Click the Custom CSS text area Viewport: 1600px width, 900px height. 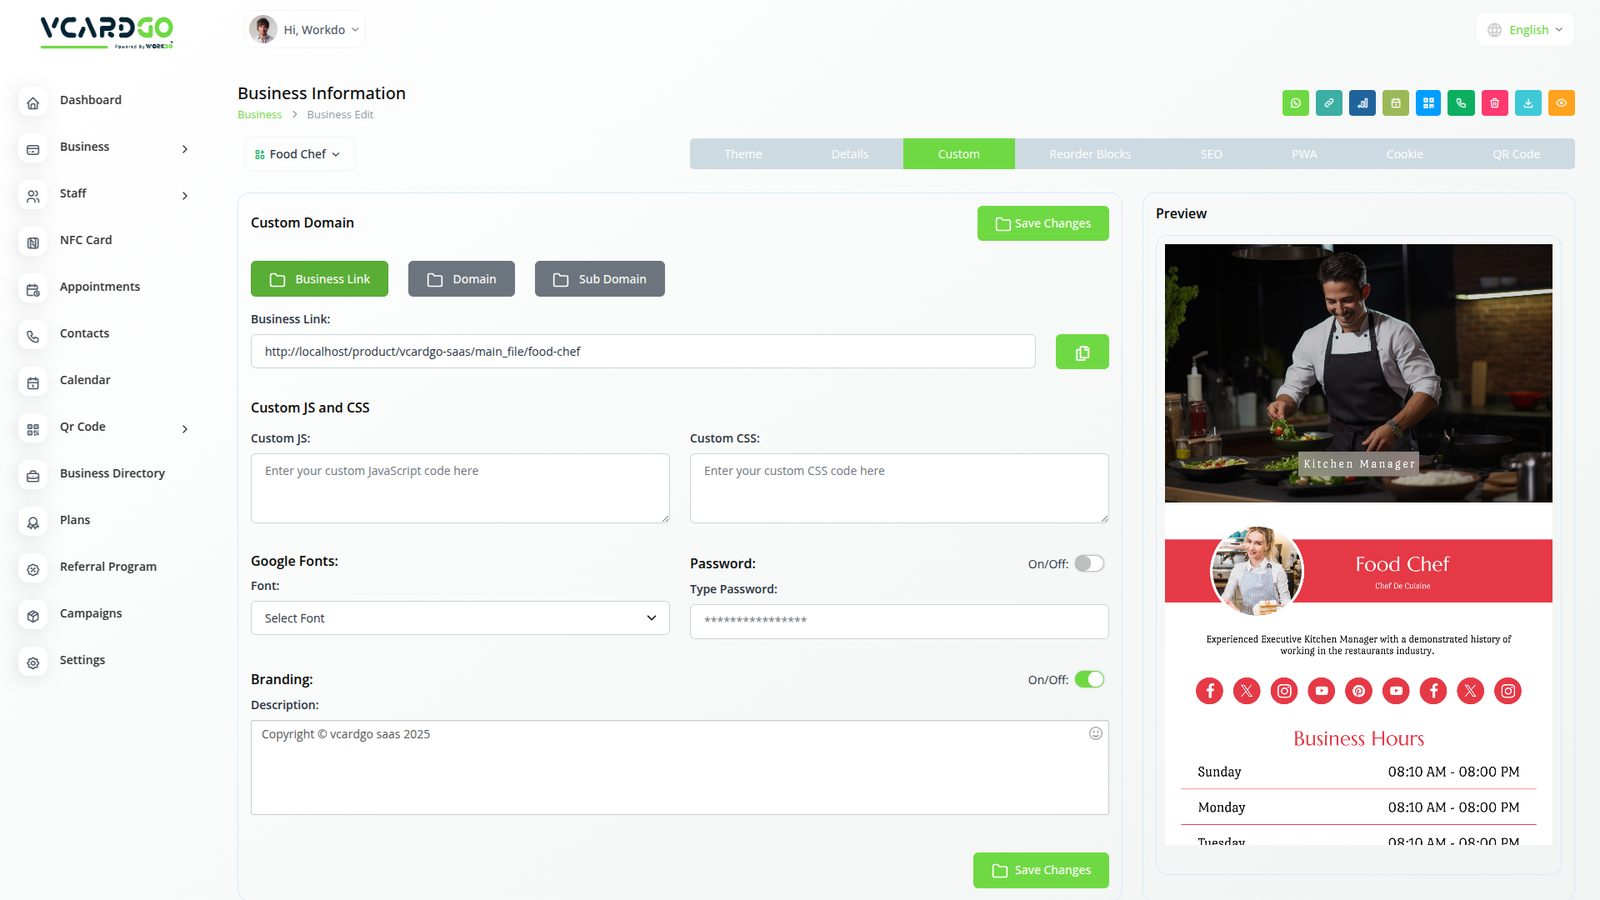click(x=898, y=488)
